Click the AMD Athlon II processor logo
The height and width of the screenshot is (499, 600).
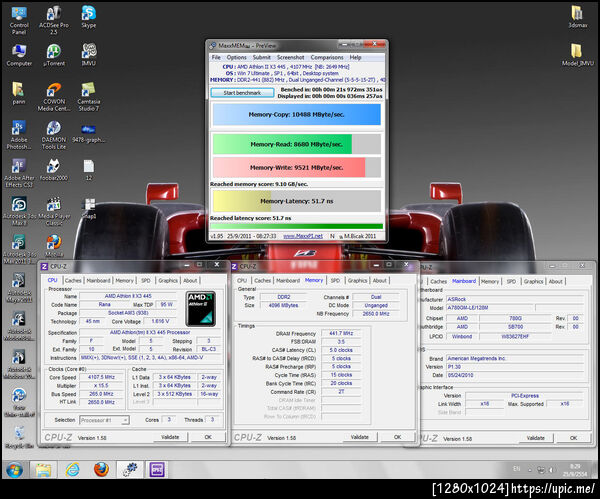(x=201, y=308)
